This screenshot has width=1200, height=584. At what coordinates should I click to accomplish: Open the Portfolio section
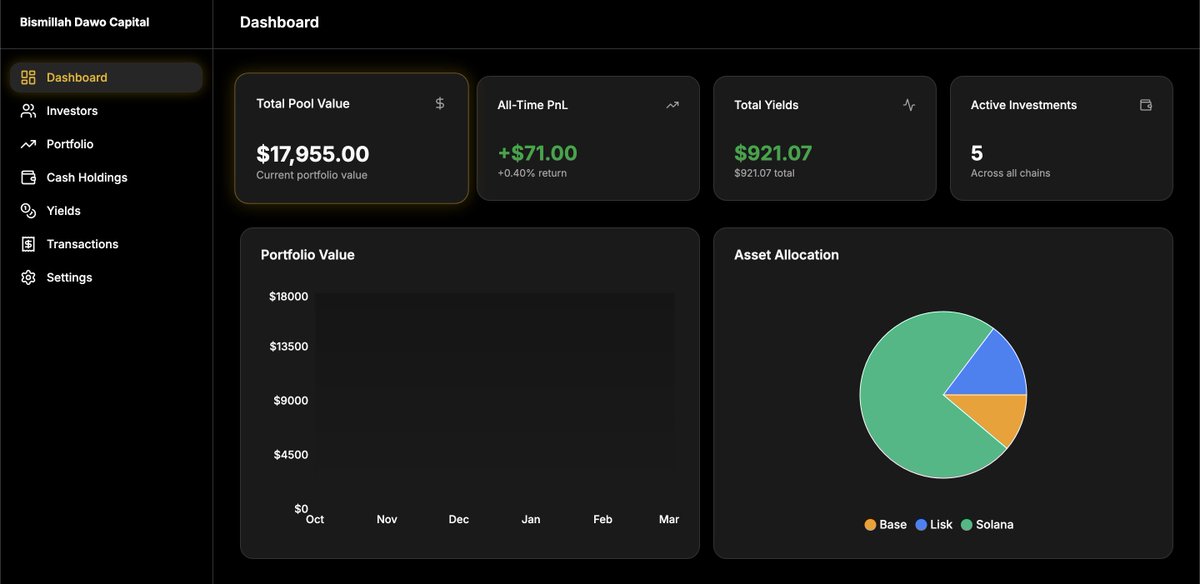(106, 144)
